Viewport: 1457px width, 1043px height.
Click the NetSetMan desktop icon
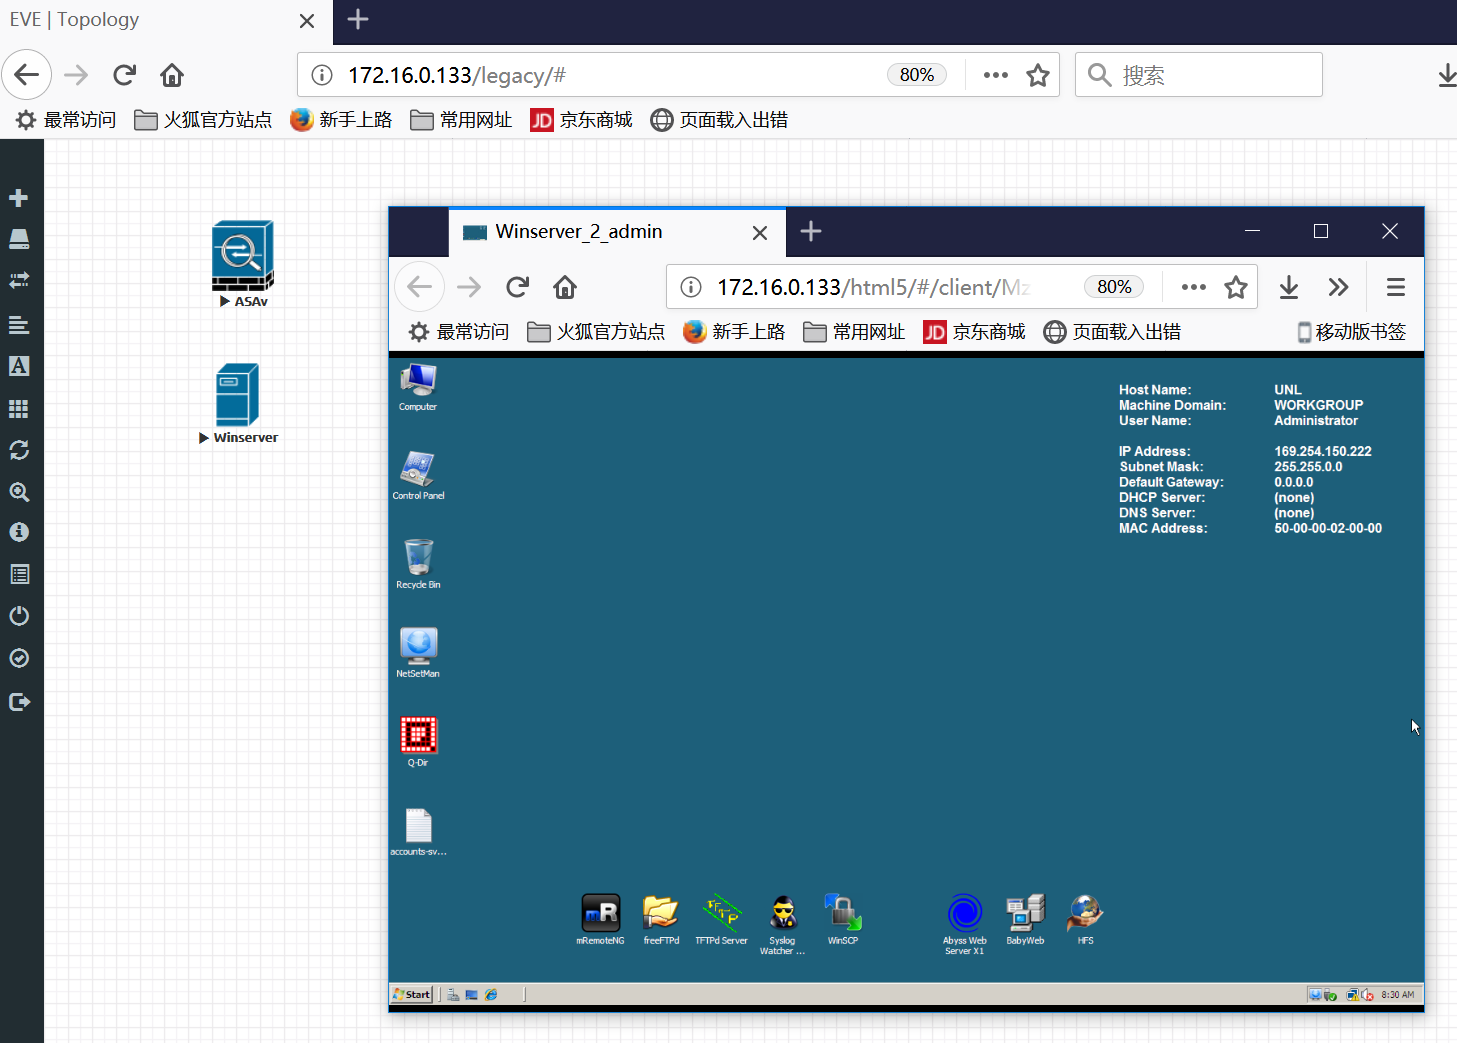(418, 646)
